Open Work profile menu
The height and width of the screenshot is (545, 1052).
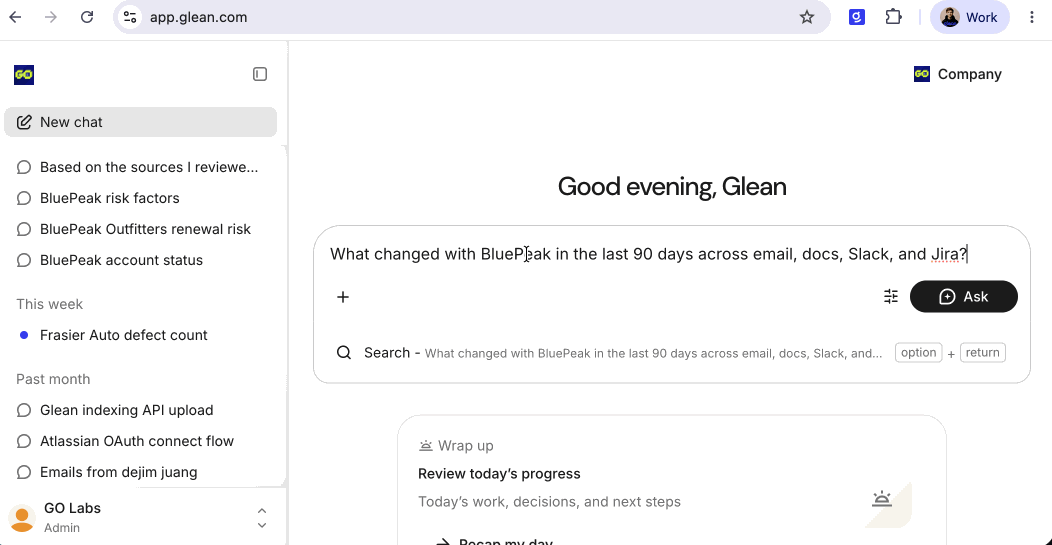969,17
